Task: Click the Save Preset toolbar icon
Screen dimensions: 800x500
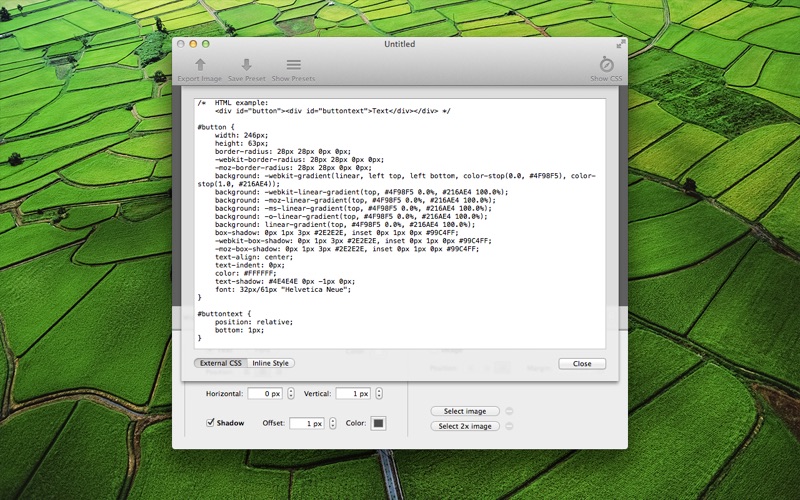Action: click(246, 65)
